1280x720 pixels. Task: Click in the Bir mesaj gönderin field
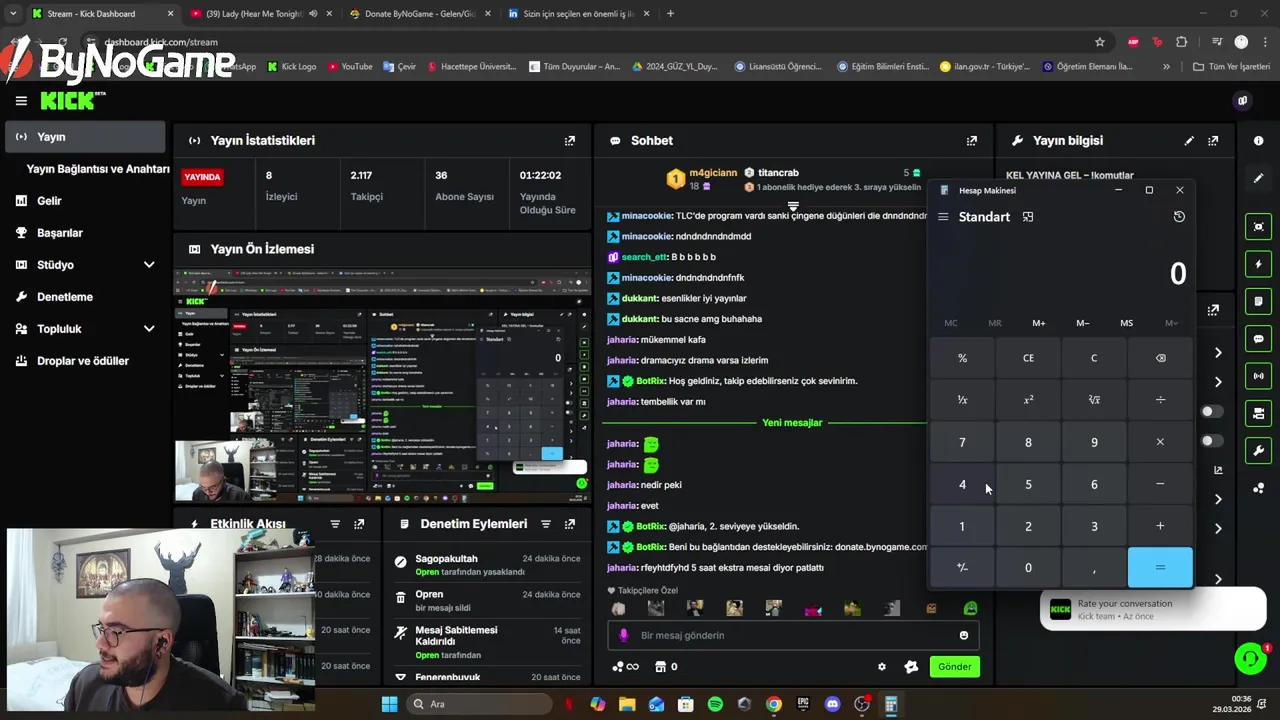point(792,635)
